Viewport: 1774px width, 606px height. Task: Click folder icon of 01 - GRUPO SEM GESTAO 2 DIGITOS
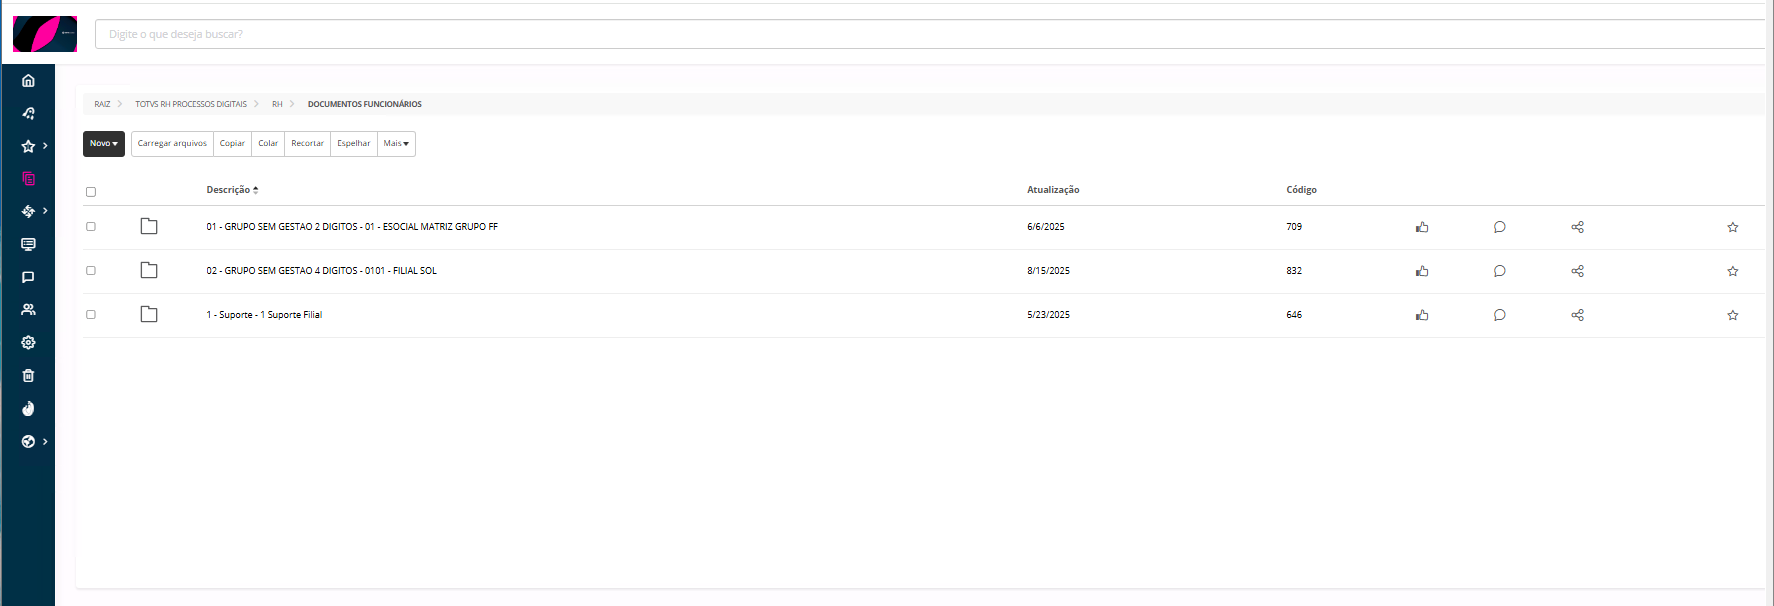coord(149,226)
